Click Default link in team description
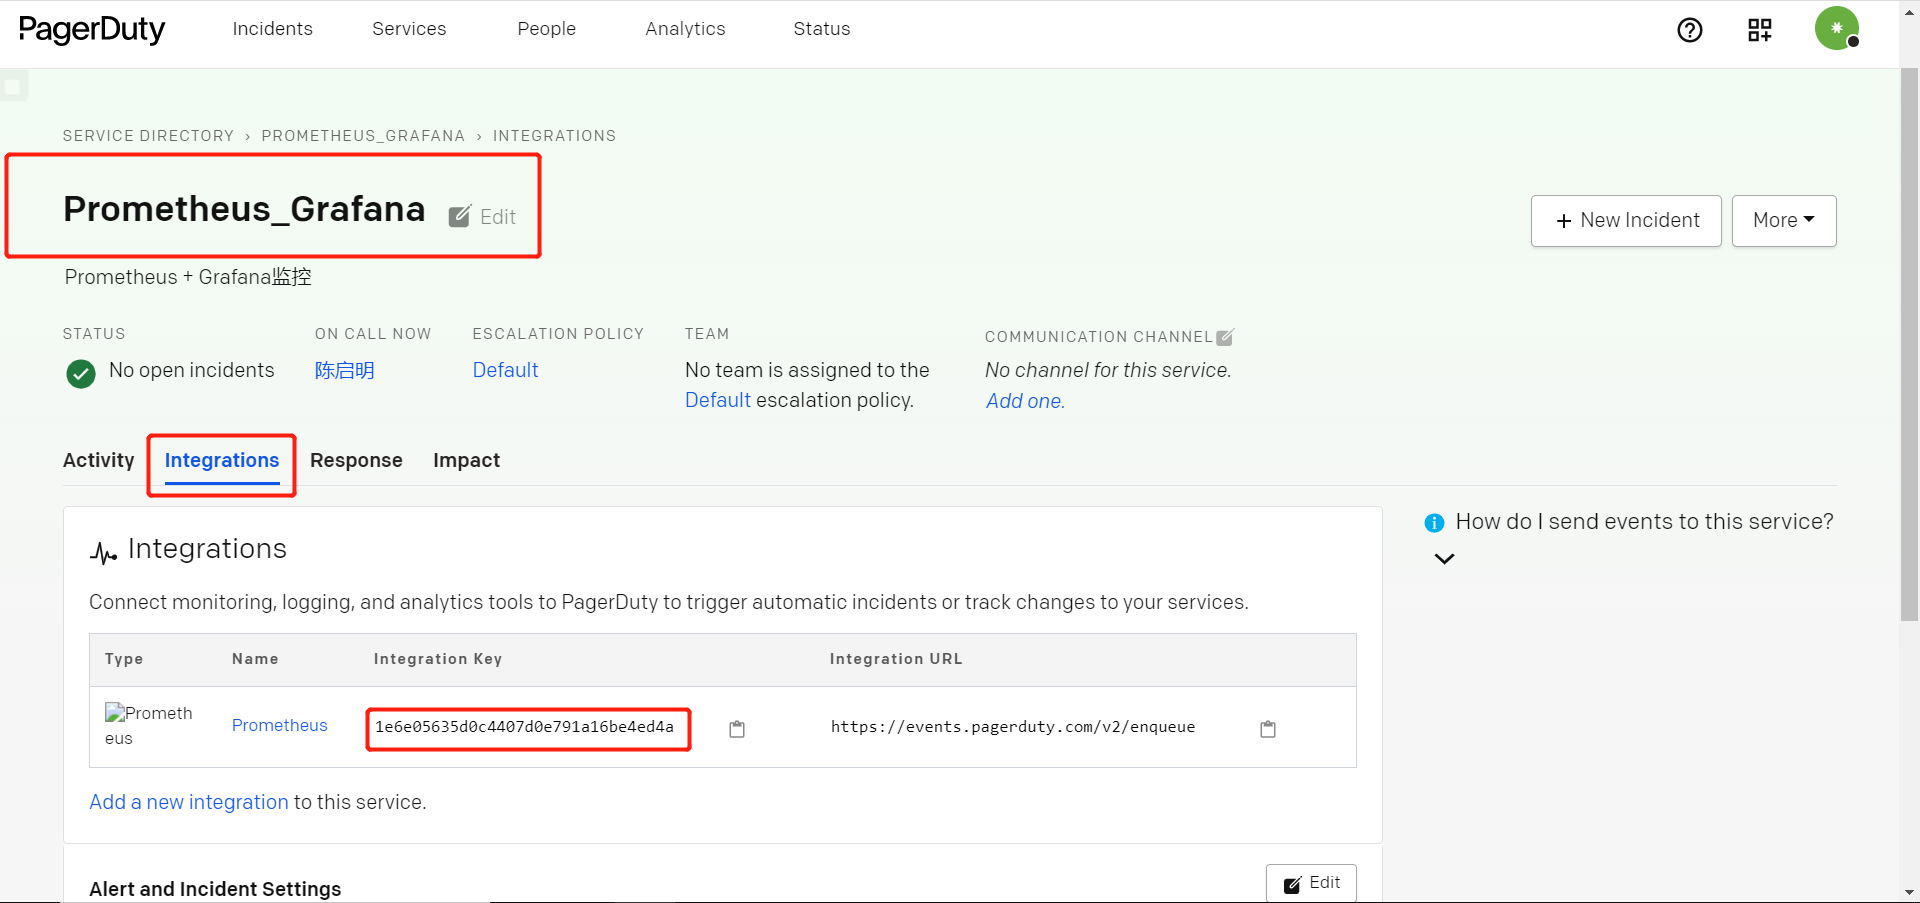Screen dimensions: 1920x903 pyautogui.click(x=718, y=400)
